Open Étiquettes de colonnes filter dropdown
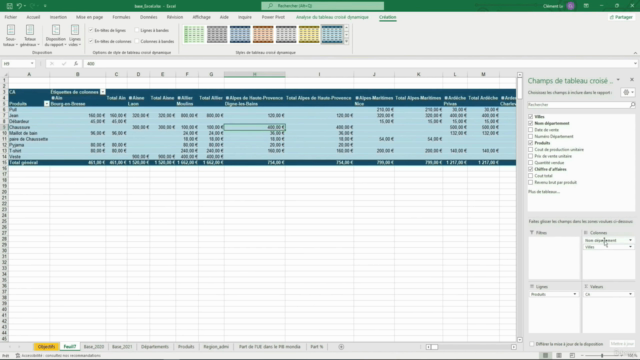The image size is (640, 360). point(102,92)
